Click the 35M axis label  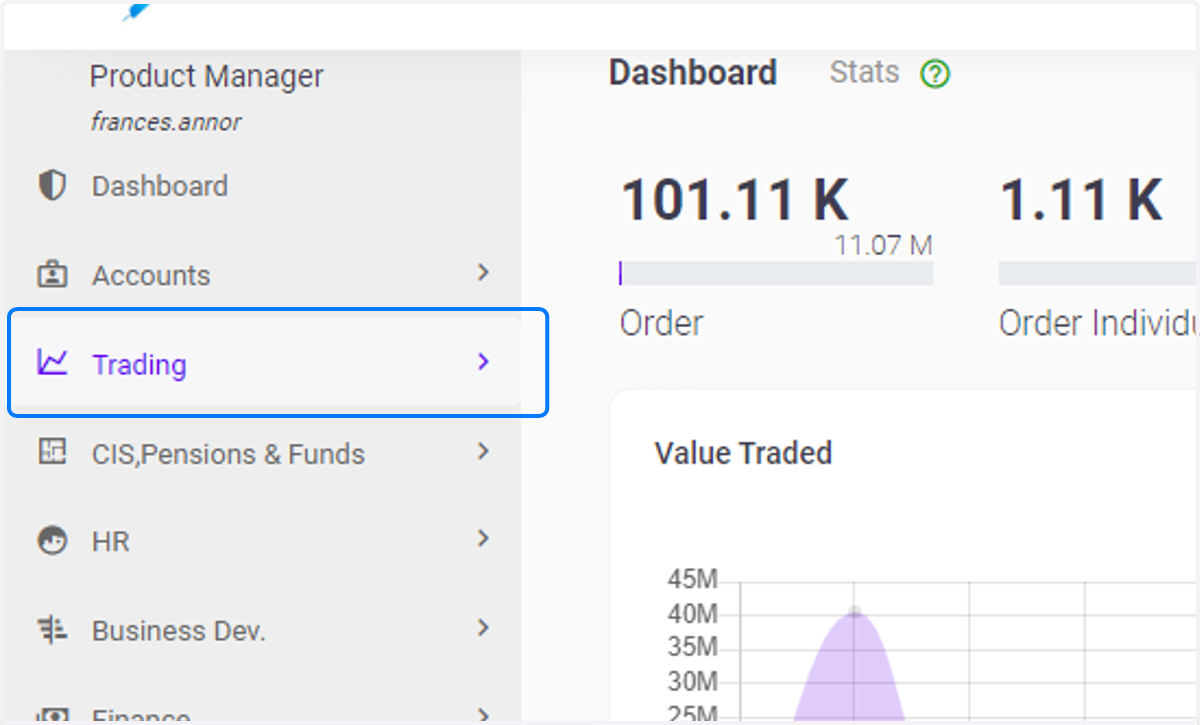click(692, 647)
